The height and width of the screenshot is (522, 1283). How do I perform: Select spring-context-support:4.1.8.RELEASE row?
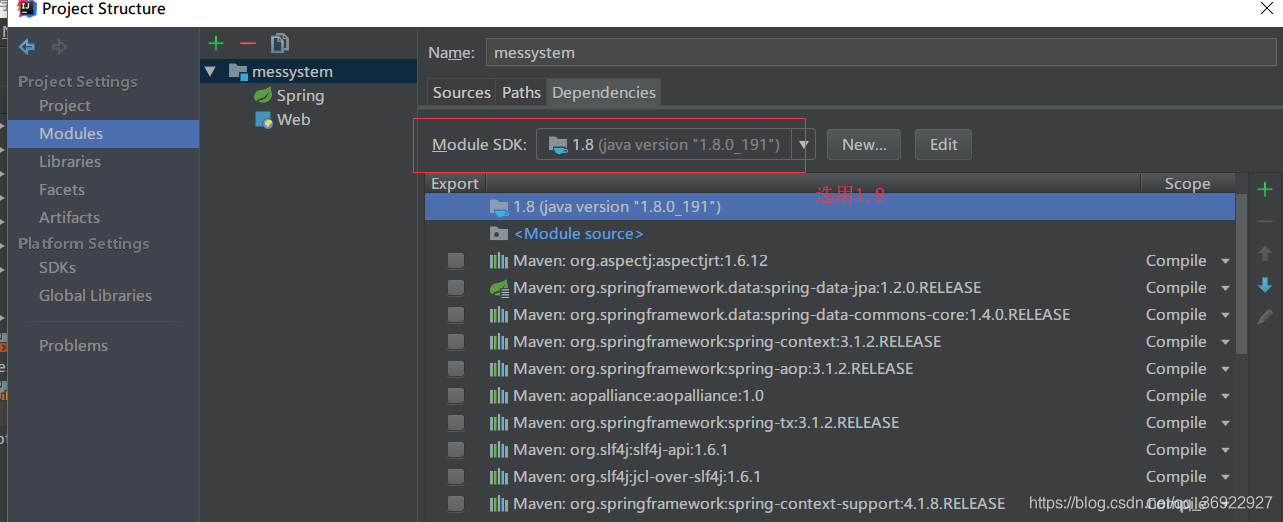(830, 503)
